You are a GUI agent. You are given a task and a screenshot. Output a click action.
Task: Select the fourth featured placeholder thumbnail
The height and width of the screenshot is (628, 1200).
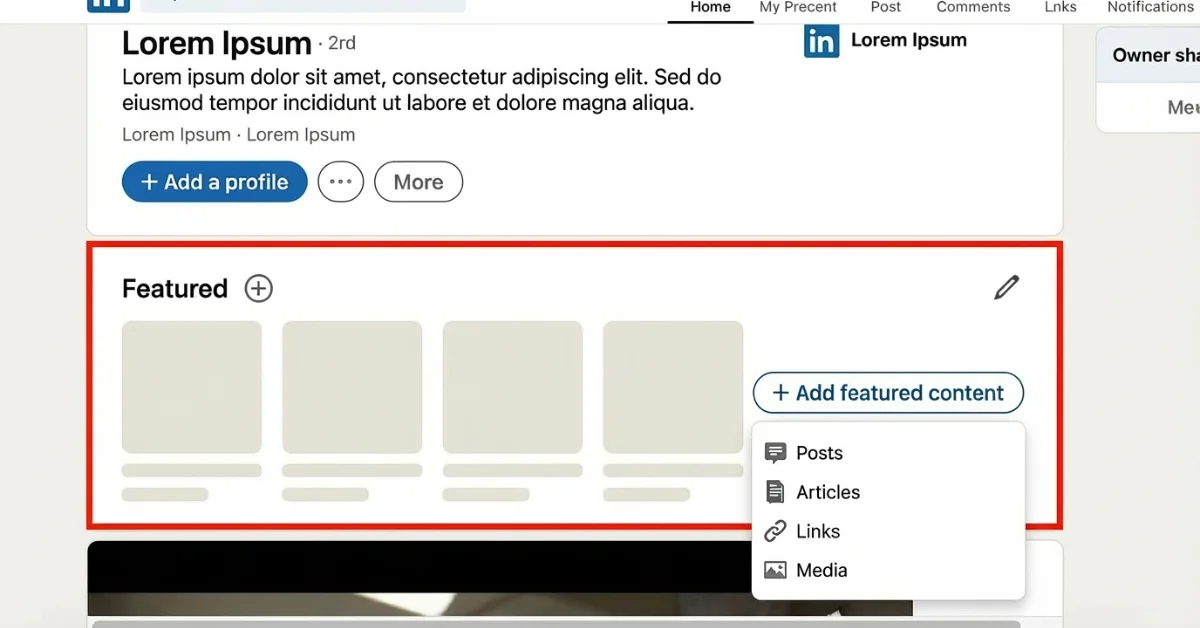[x=673, y=387]
